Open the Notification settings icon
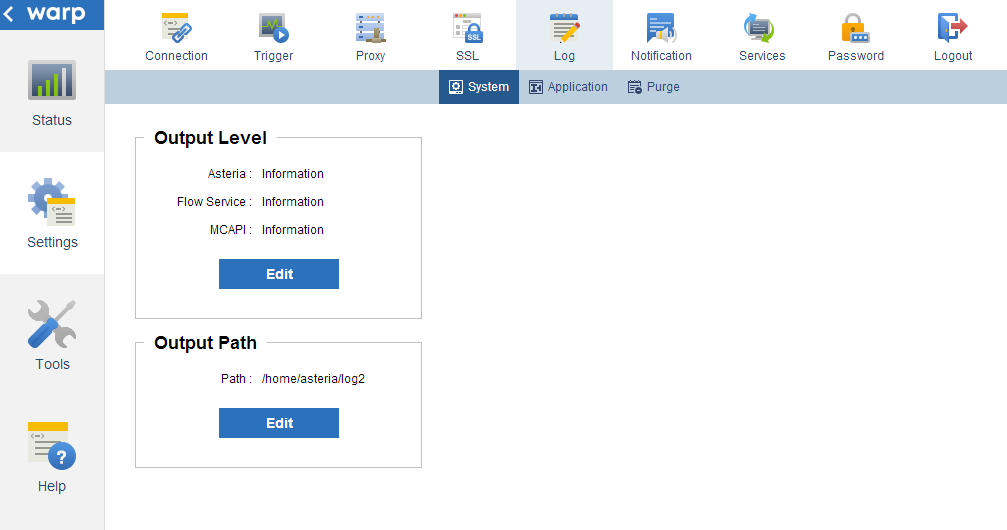Image resolution: width=1007 pixels, height=530 pixels. click(x=661, y=28)
